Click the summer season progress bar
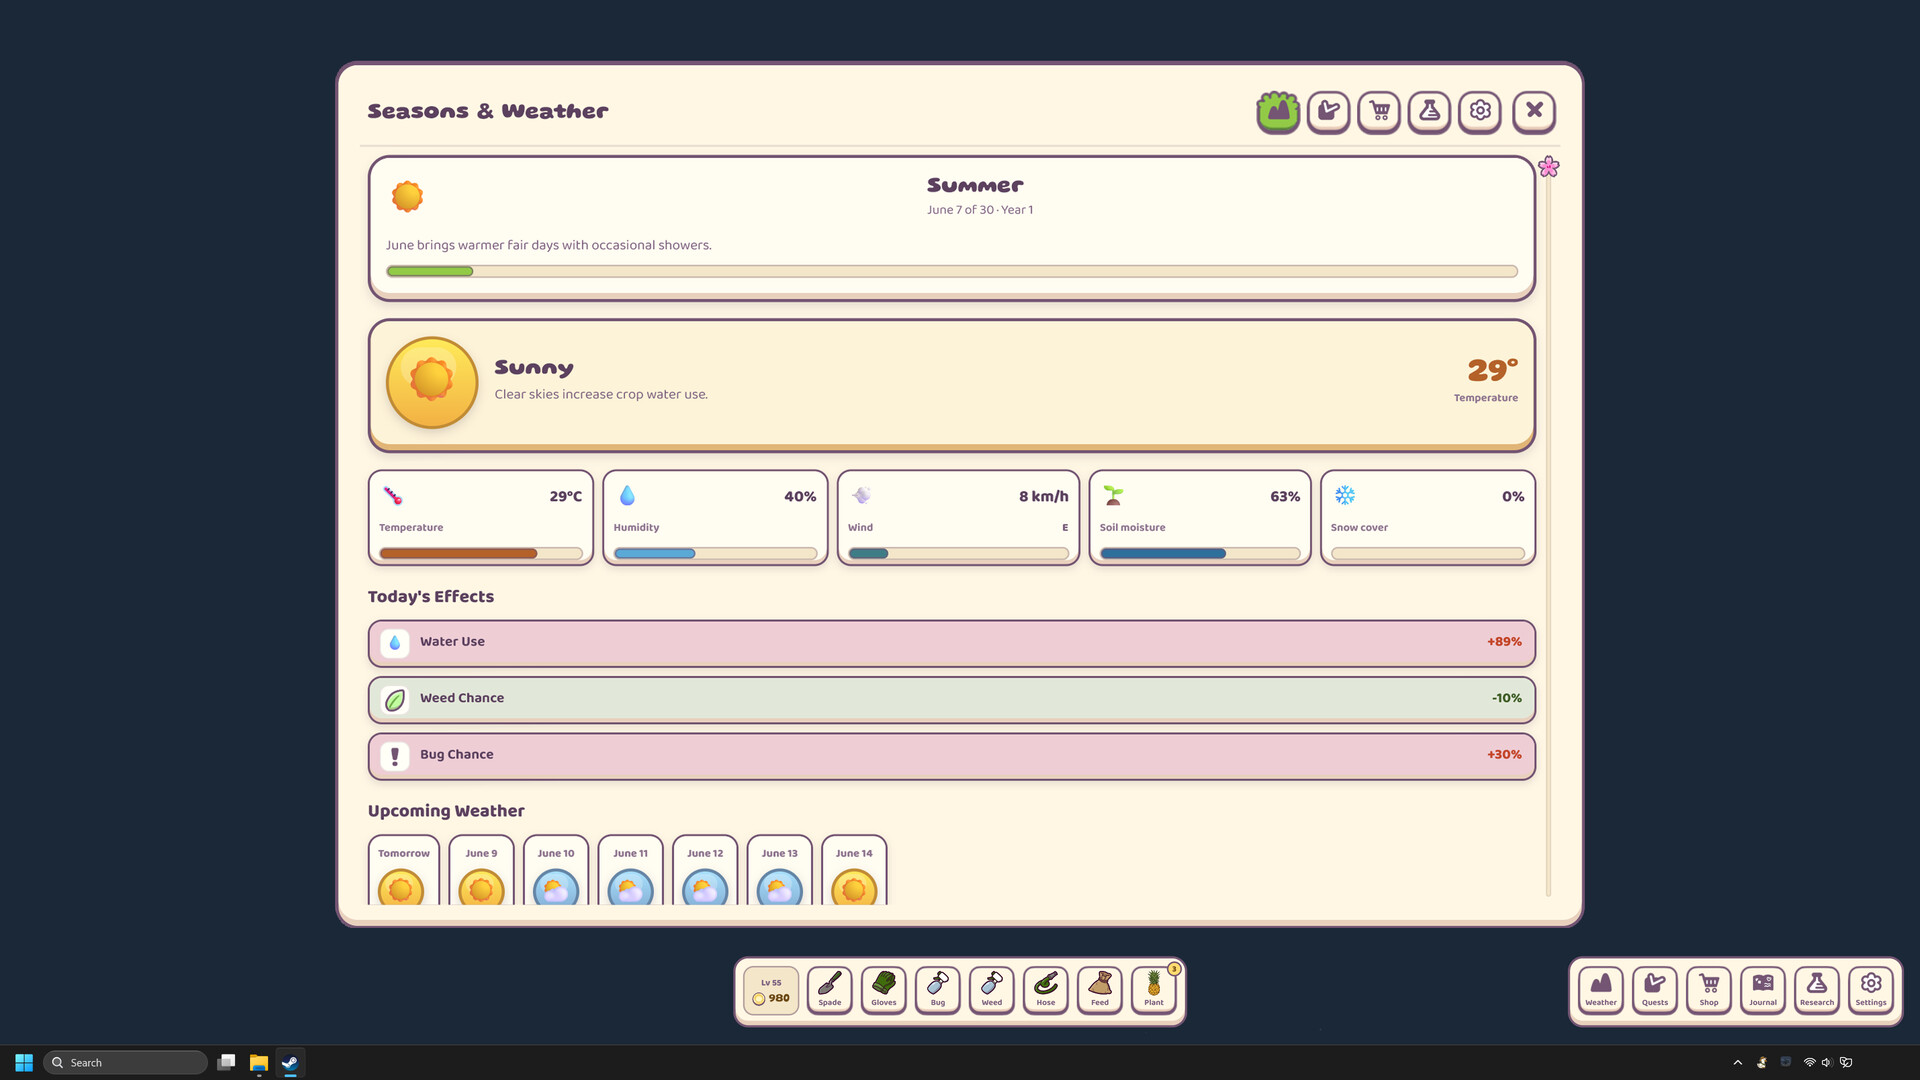This screenshot has height=1080, width=1920. (952, 271)
